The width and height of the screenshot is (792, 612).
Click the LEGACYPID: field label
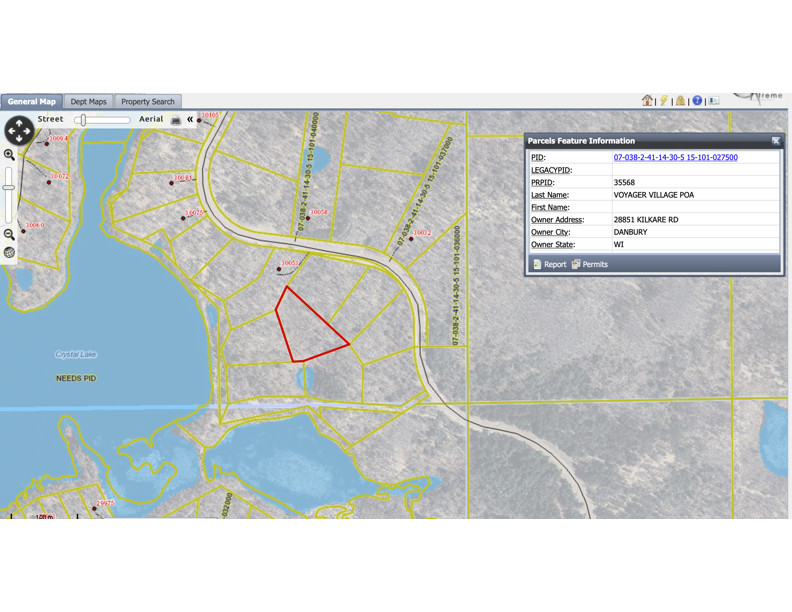click(551, 170)
